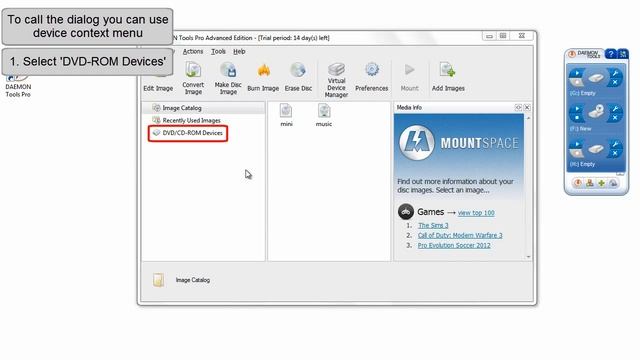The height and width of the screenshot is (360, 640).
Task: Click stop button for gadget drive (F:) New
Action: (x=577, y=118)
